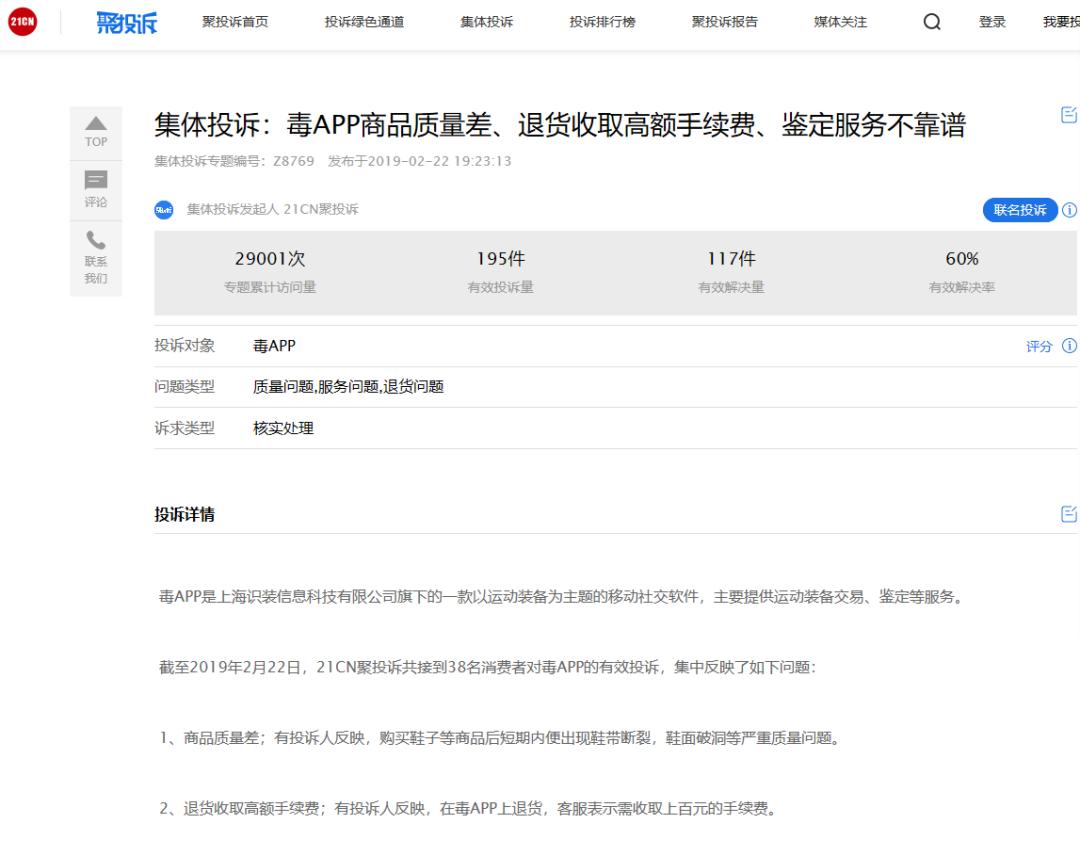Click the info icon next to 评分
The width and height of the screenshot is (1080, 856).
click(x=1069, y=345)
